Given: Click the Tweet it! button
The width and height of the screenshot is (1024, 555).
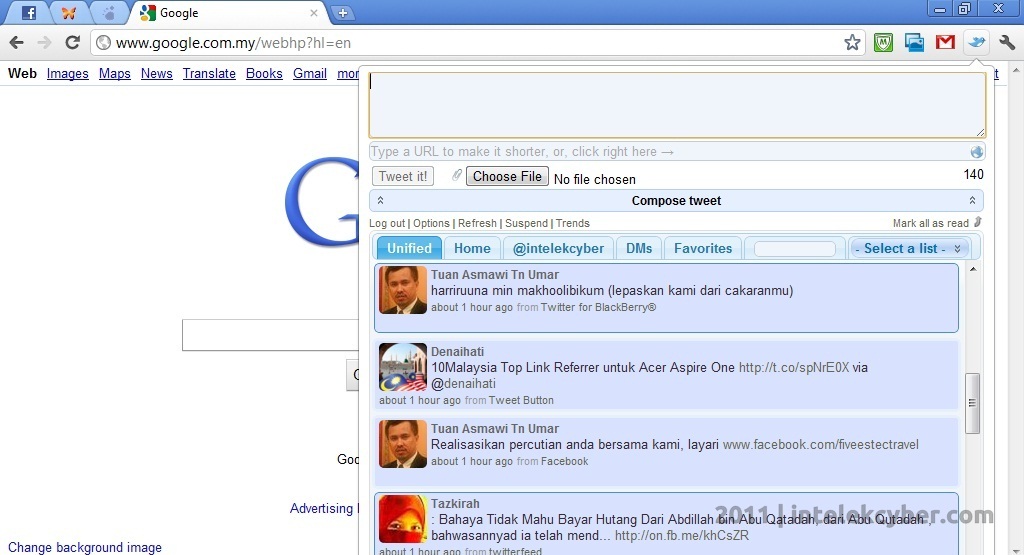Looking at the screenshot, I should coord(403,176).
